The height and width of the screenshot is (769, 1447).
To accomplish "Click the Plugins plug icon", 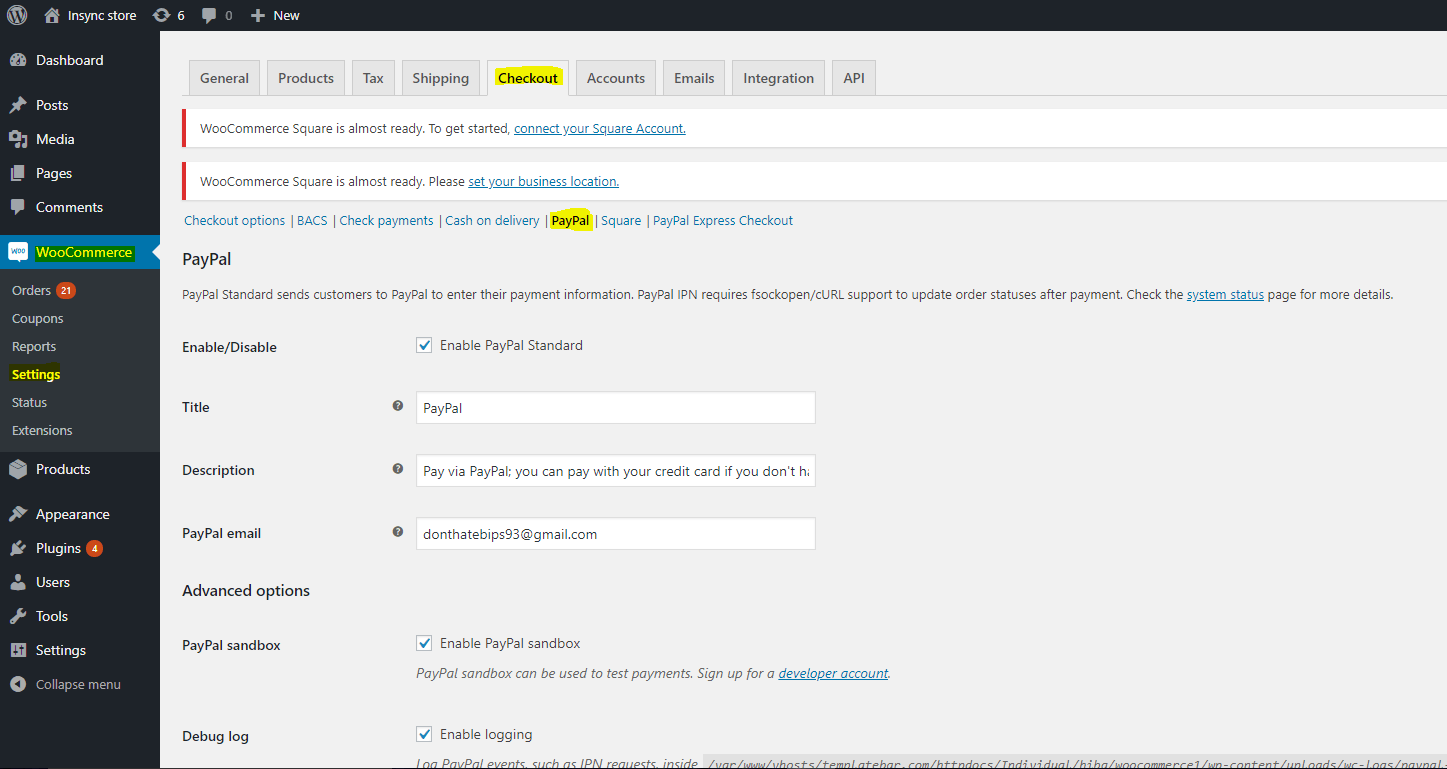I will 18,548.
